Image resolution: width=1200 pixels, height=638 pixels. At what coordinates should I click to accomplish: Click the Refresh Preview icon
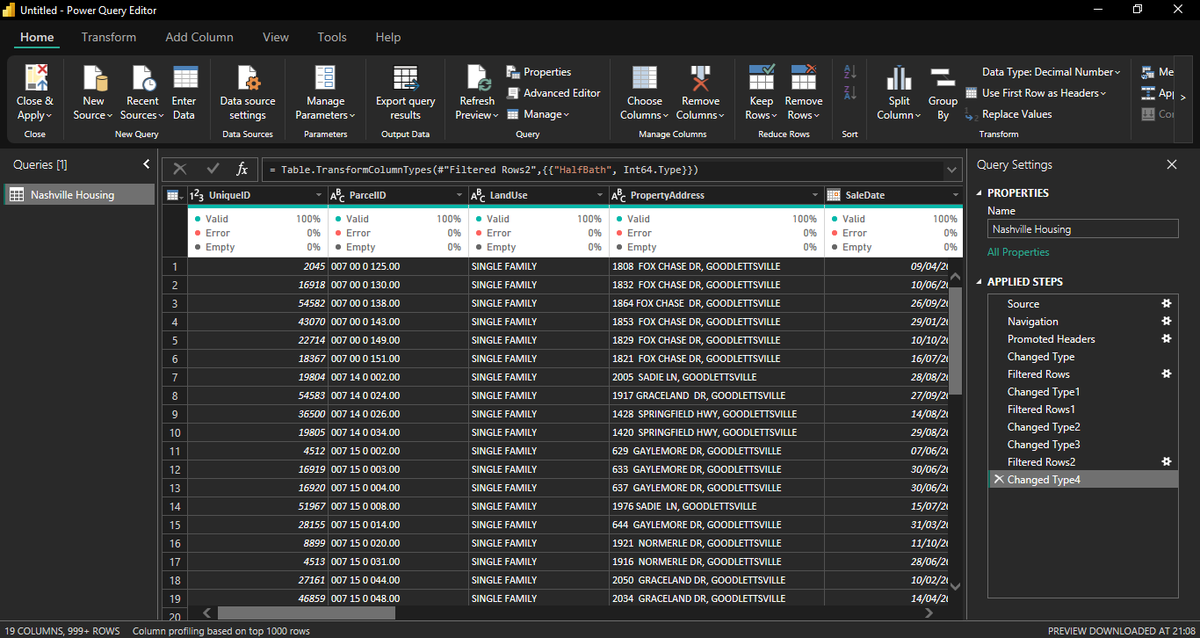(477, 78)
